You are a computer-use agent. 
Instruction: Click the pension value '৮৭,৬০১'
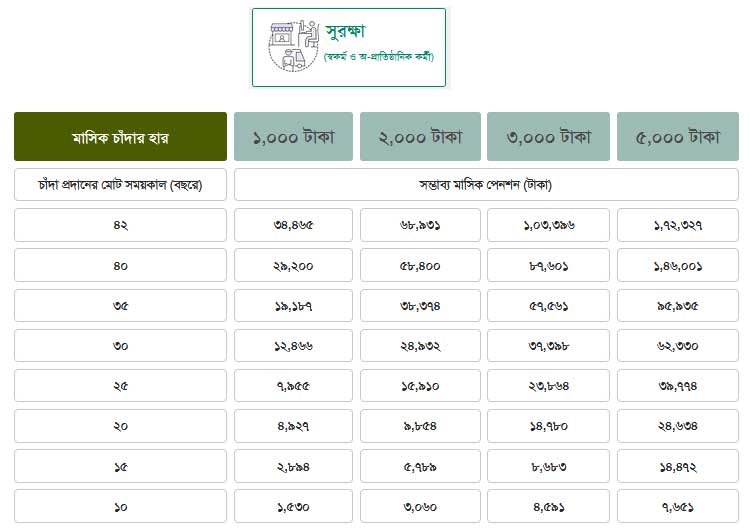pyautogui.click(x=548, y=266)
